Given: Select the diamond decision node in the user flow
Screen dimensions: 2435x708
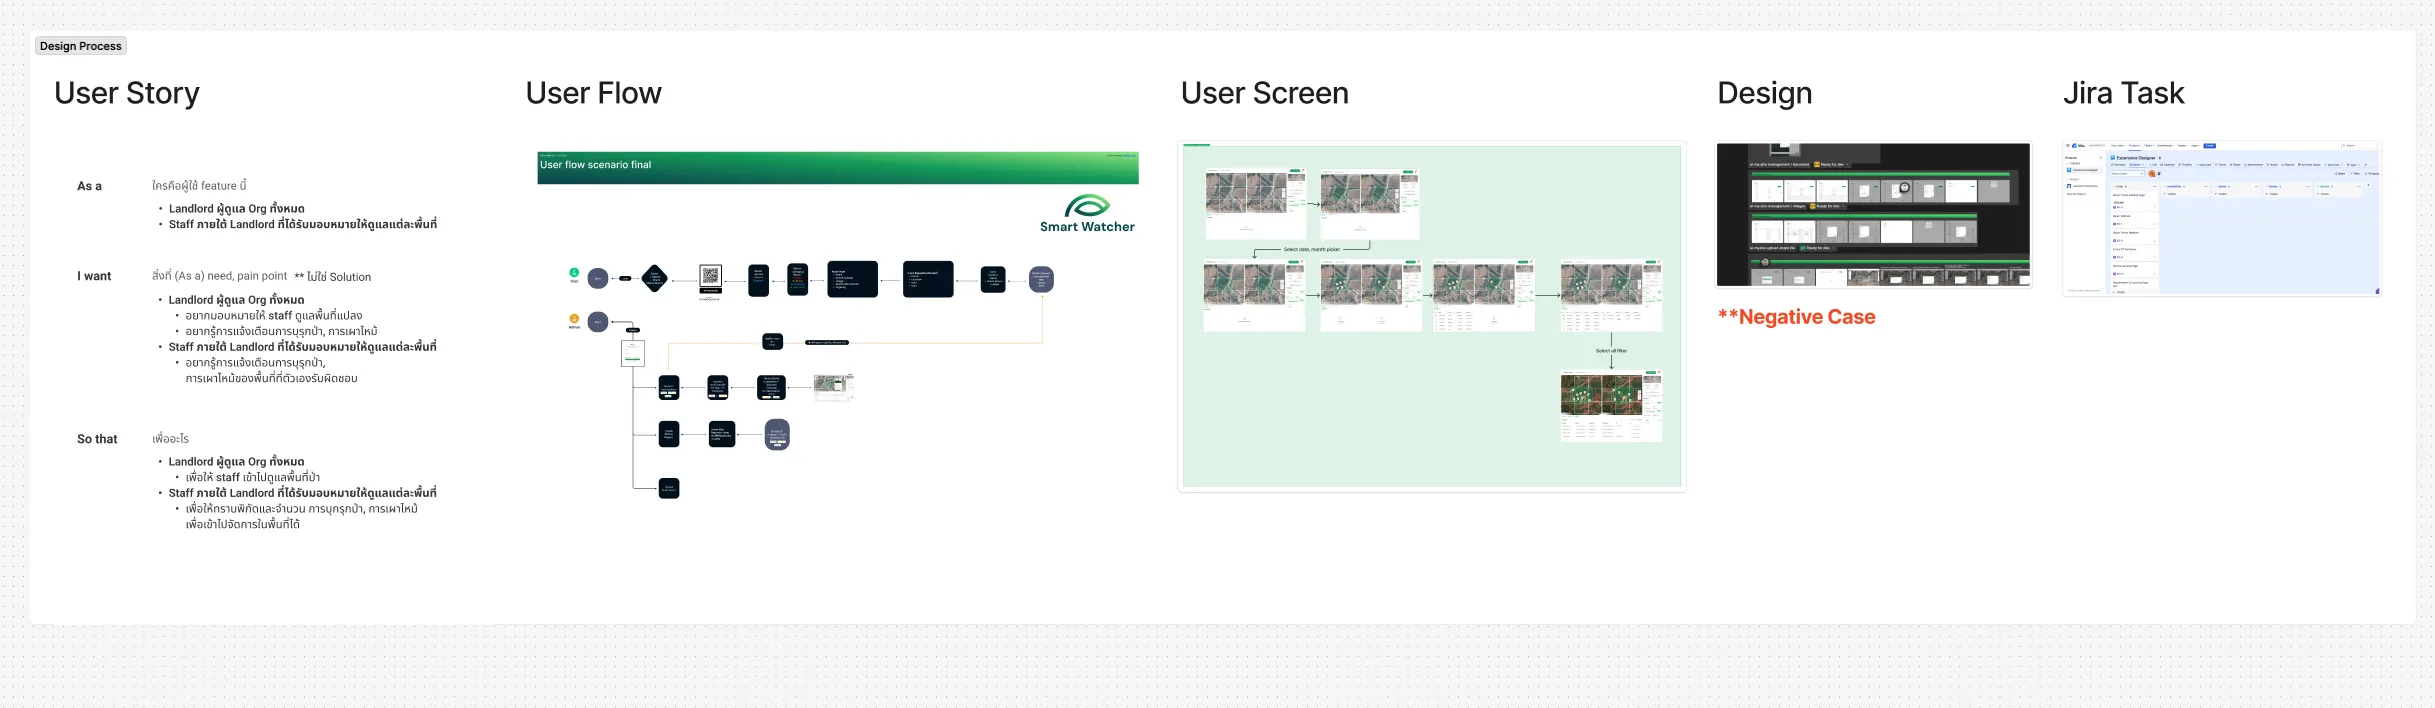Looking at the screenshot, I should pos(655,278).
